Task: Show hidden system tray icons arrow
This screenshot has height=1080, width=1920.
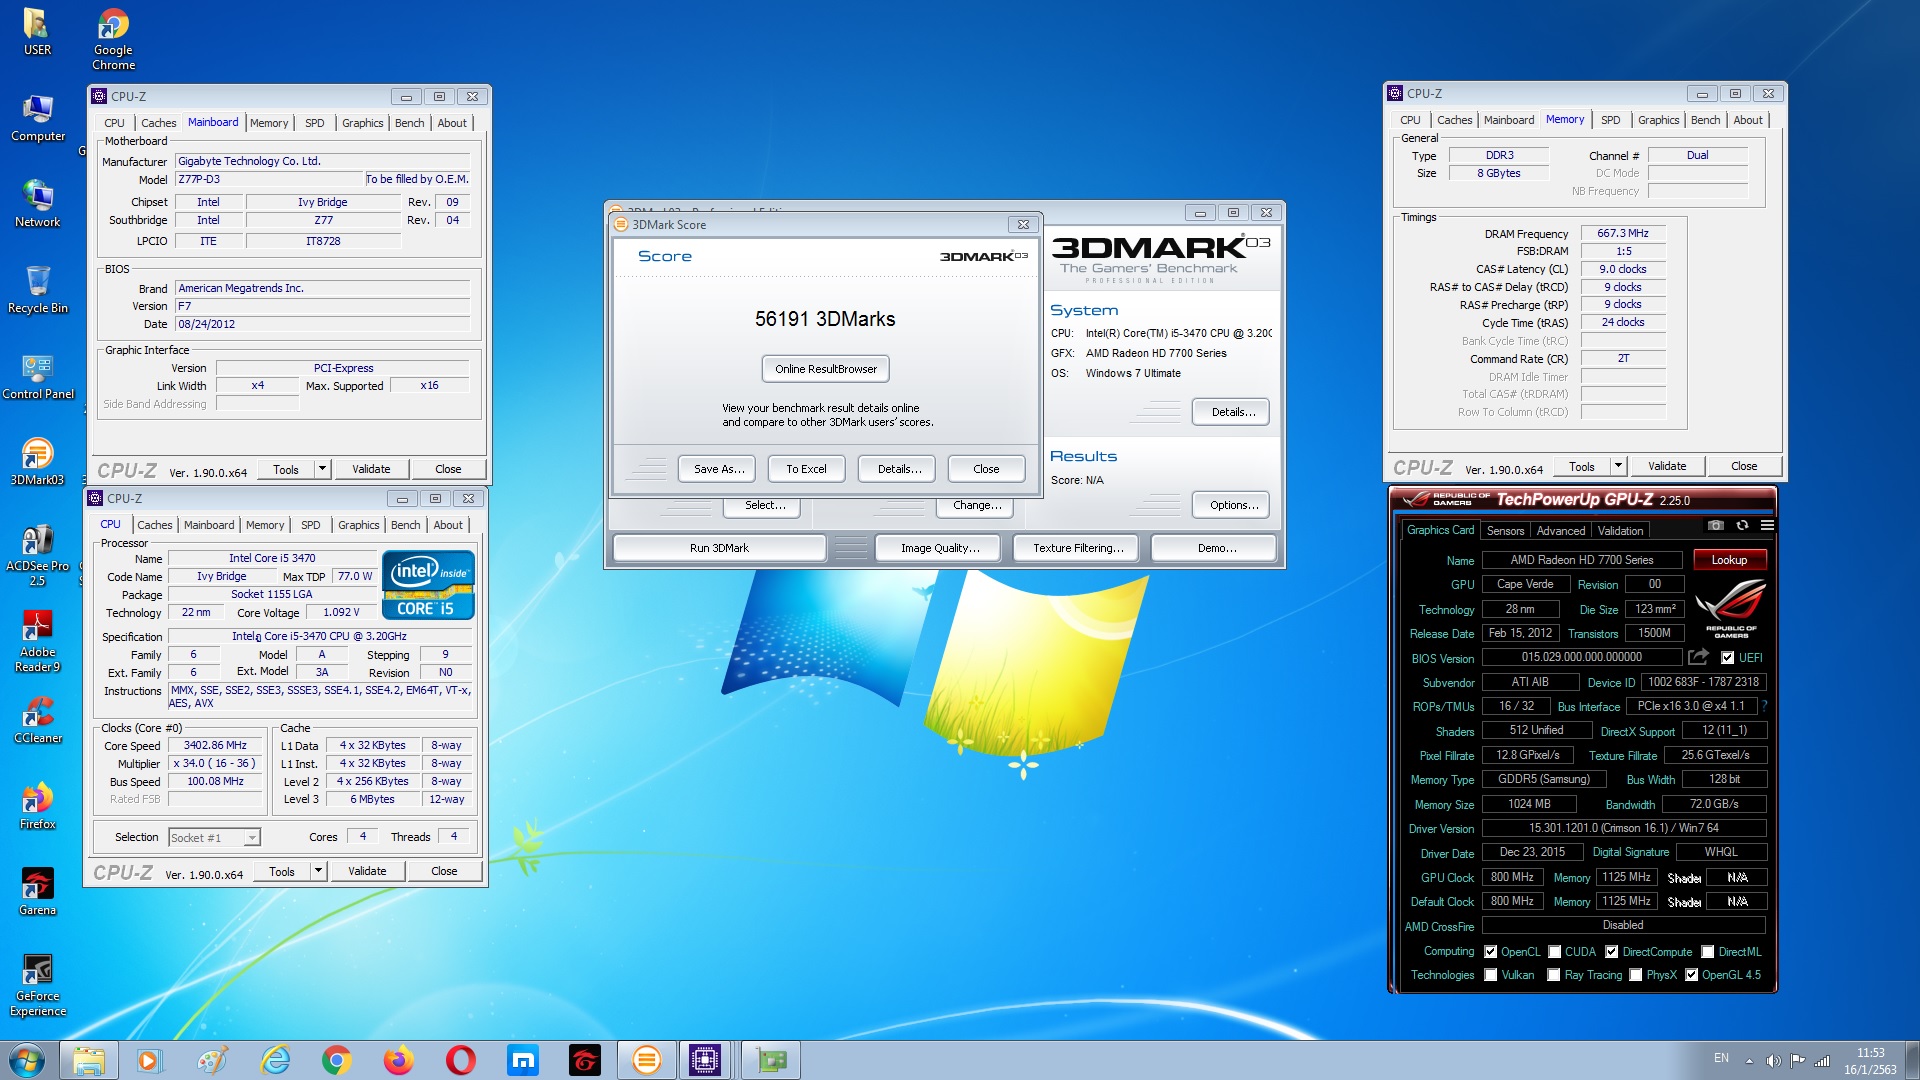Action: tap(1749, 1061)
